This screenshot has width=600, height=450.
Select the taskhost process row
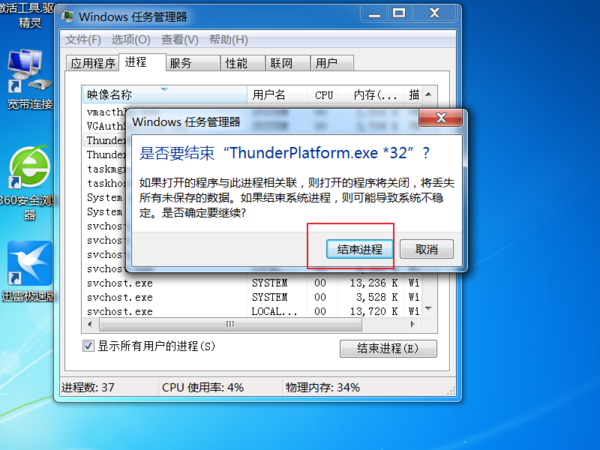coord(105,183)
